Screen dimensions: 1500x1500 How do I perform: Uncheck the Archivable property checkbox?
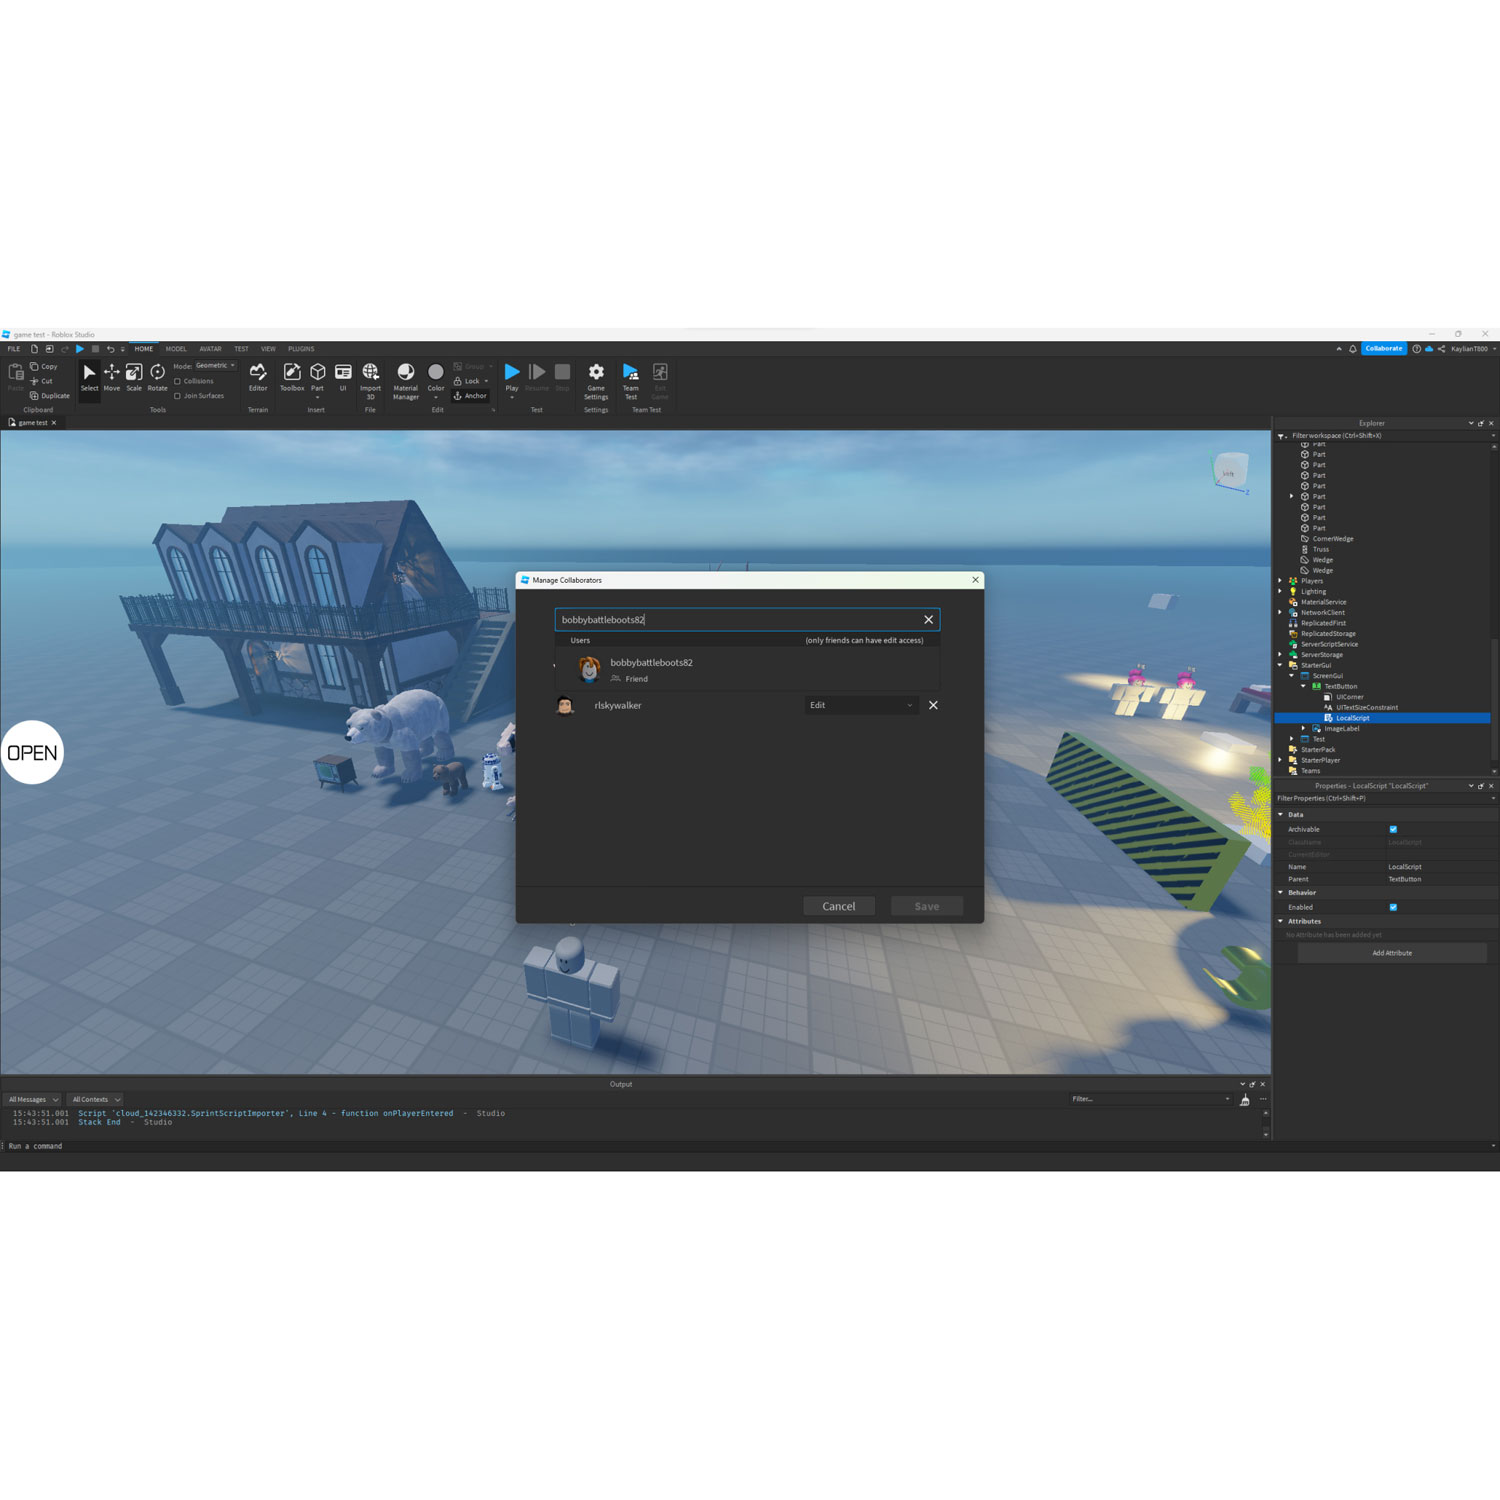point(1393,829)
